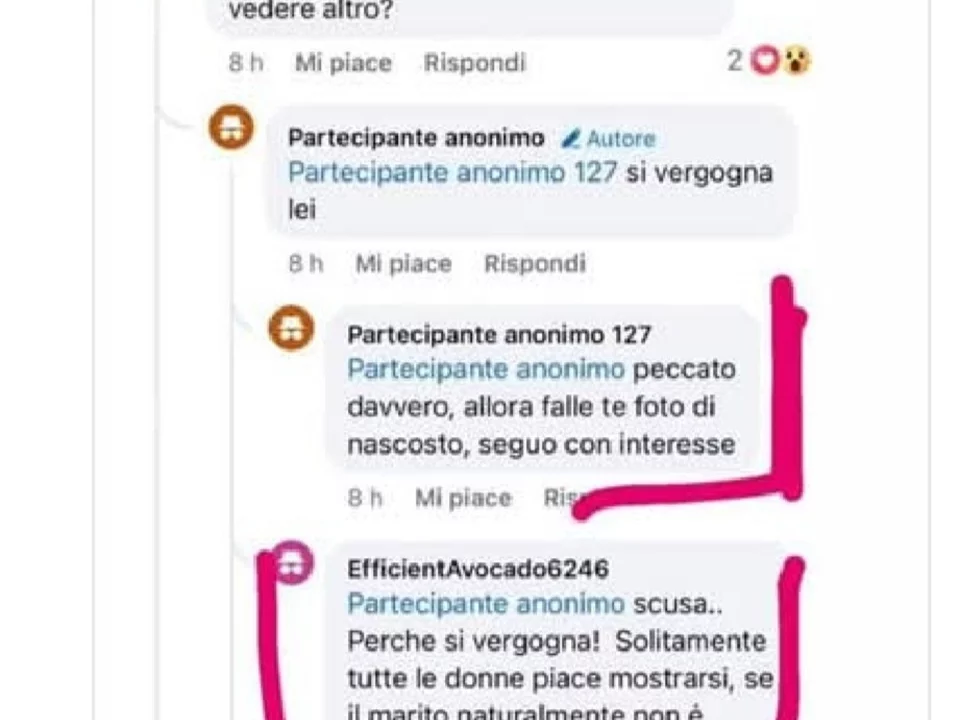Click the '8 h' timestamp under 'si vergogna lei'

306,264
